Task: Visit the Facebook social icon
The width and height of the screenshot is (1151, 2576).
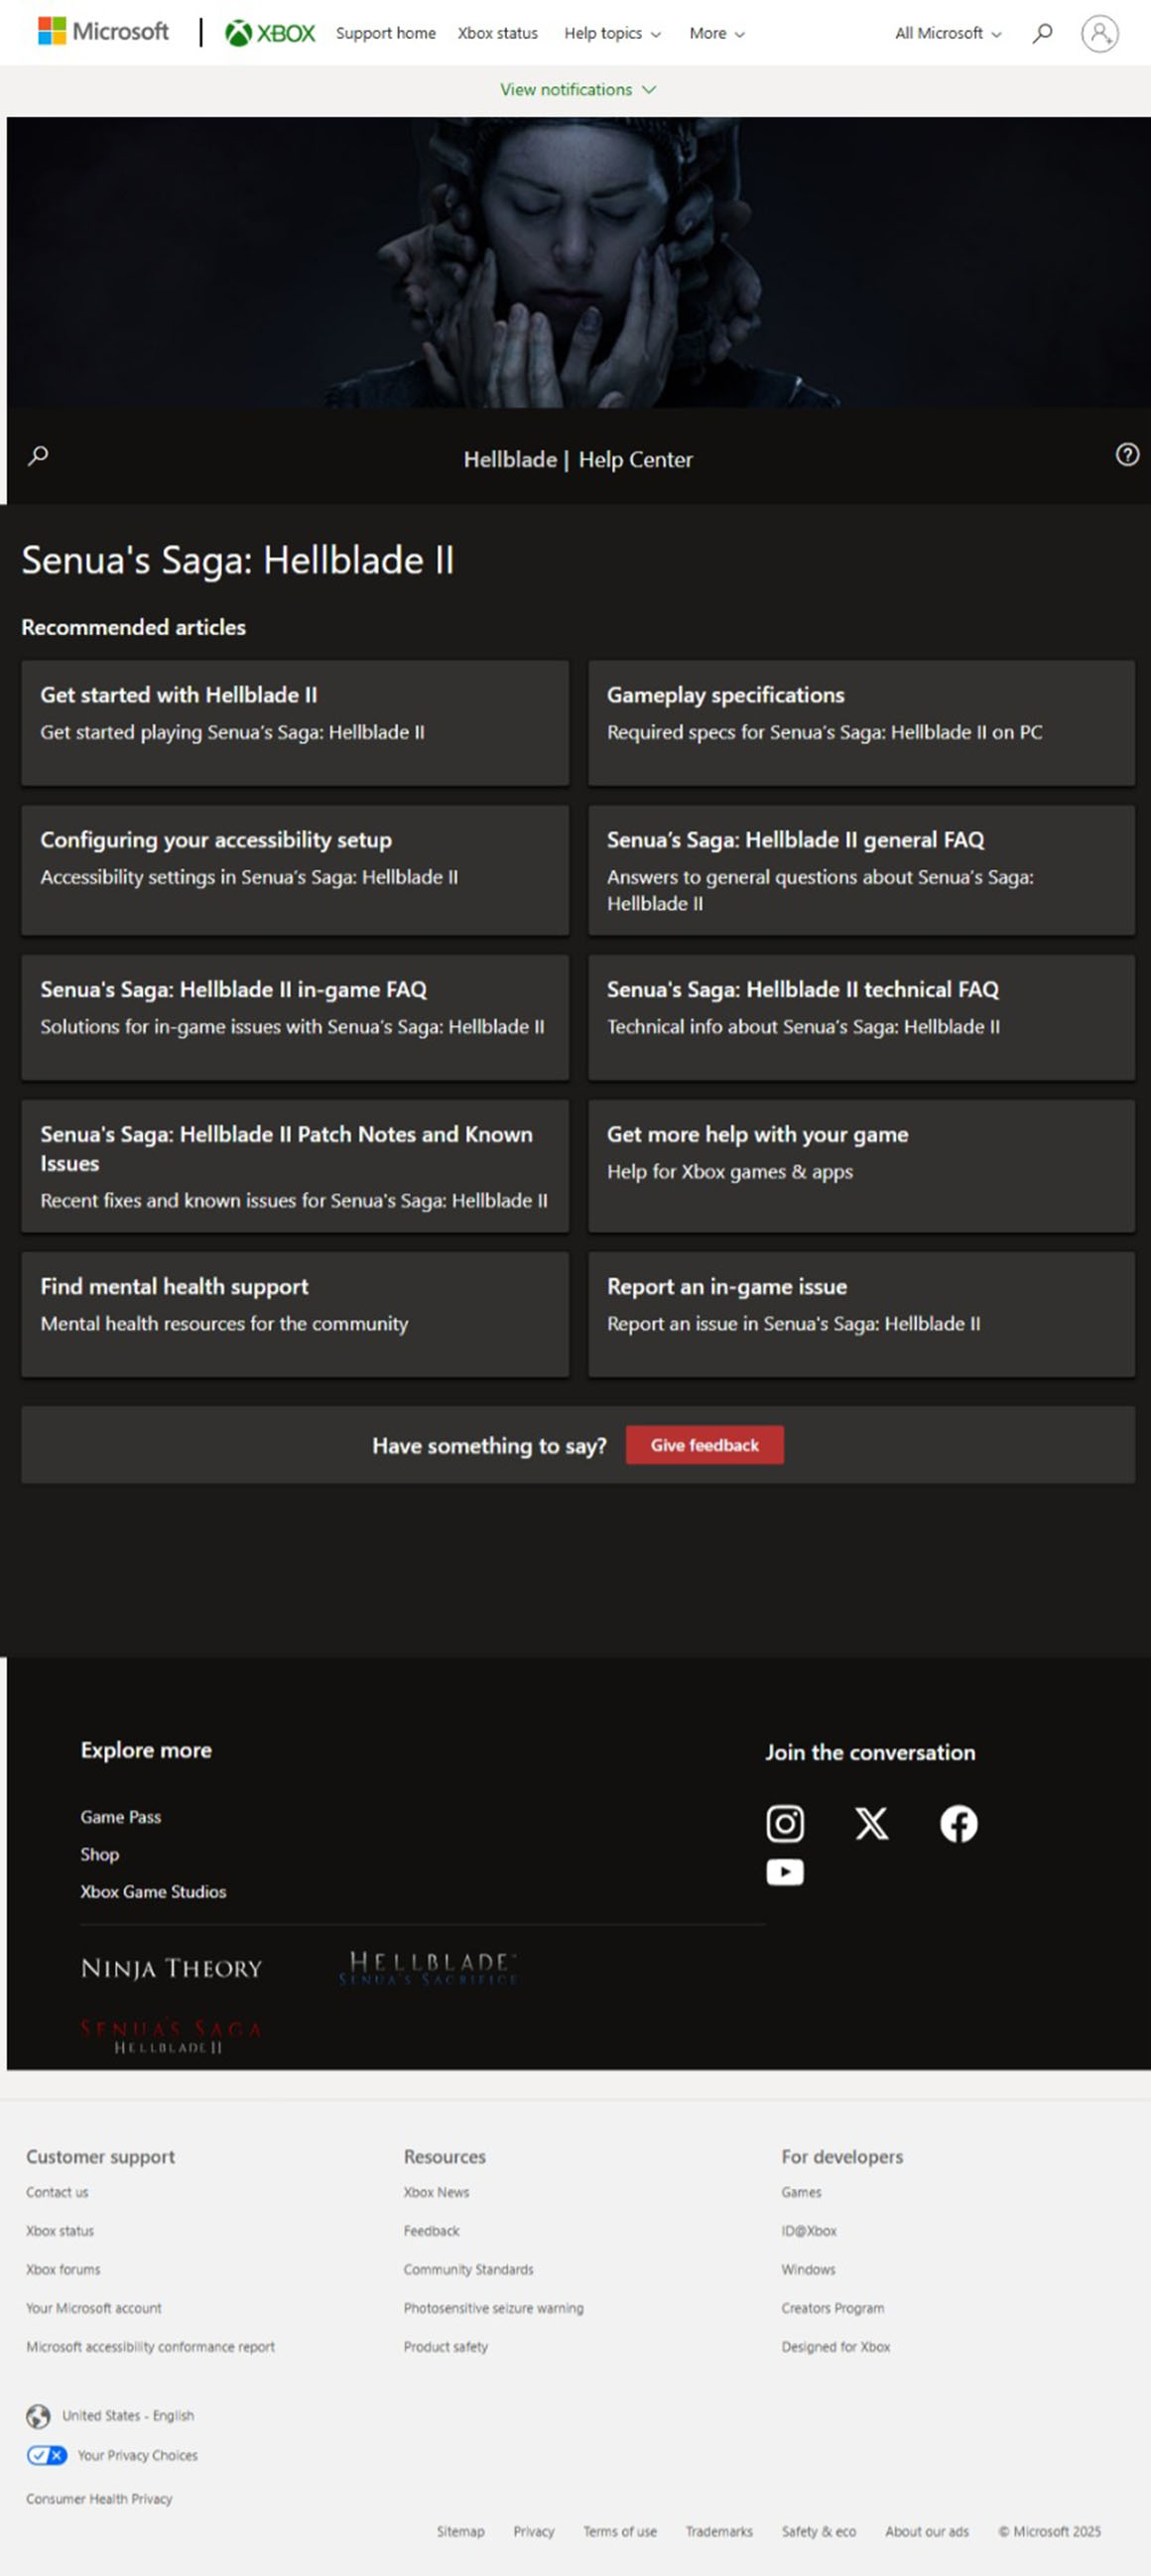Action: [x=958, y=1823]
